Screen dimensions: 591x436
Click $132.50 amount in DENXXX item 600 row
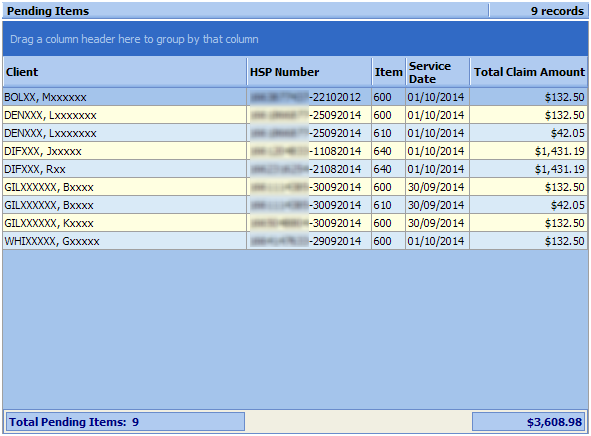(x=528, y=115)
